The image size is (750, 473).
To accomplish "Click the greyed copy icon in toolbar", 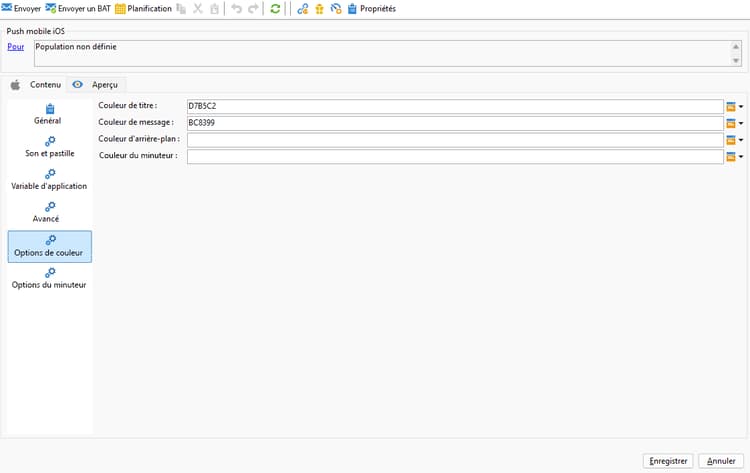I will [181, 9].
